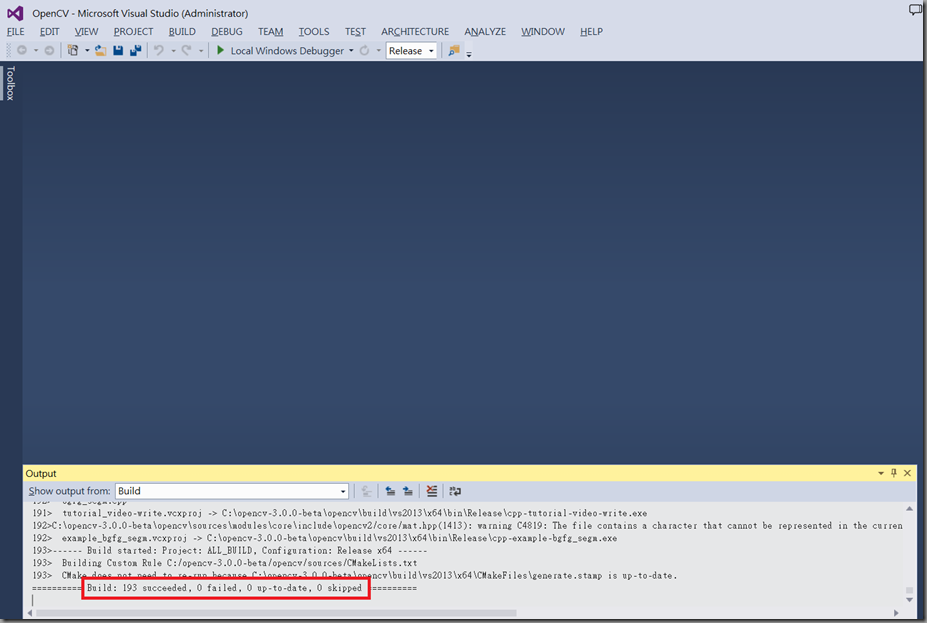Open the EDIT menu
Image resolution: width=927 pixels, height=623 pixels.
click(x=50, y=31)
